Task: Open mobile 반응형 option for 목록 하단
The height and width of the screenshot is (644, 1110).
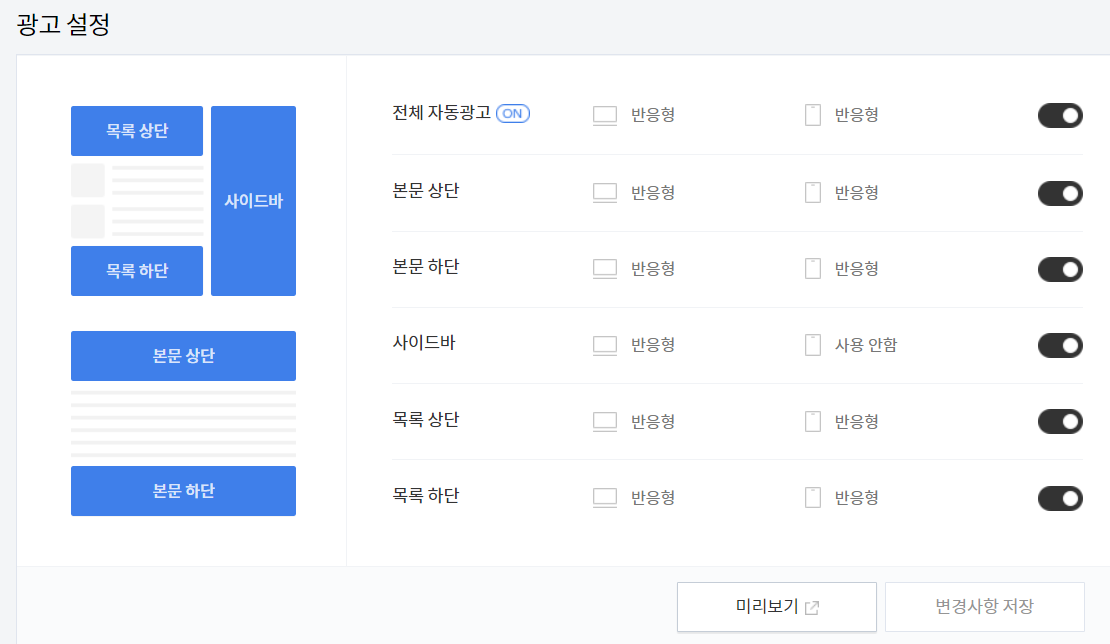Action: pos(857,498)
